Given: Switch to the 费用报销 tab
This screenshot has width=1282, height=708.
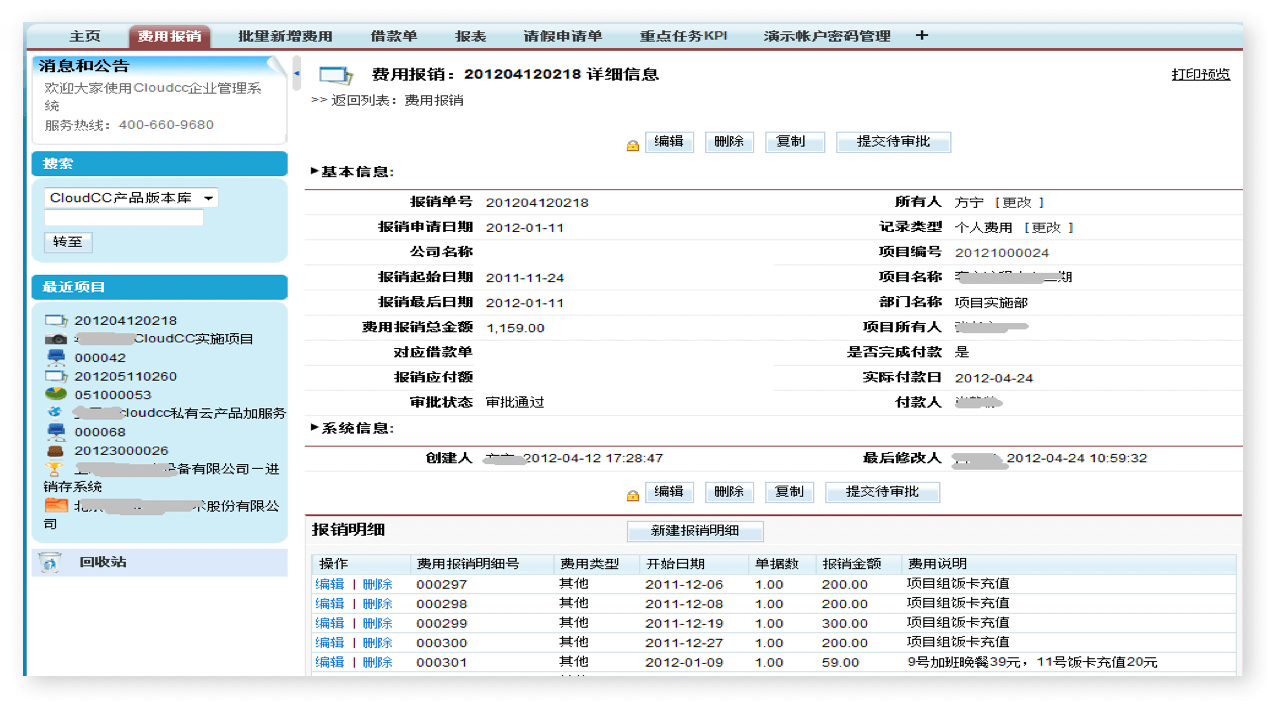Looking at the screenshot, I should [169, 37].
